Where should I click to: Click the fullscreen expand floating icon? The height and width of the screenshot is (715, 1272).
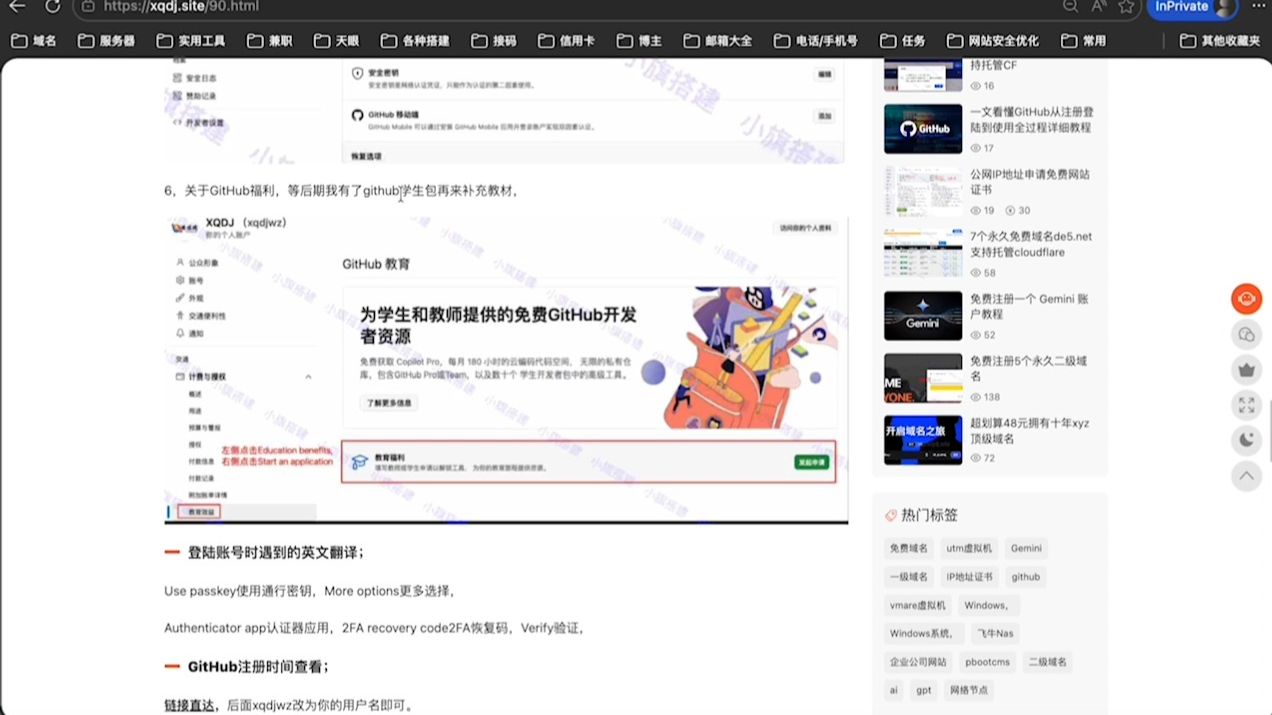click(x=1246, y=405)
